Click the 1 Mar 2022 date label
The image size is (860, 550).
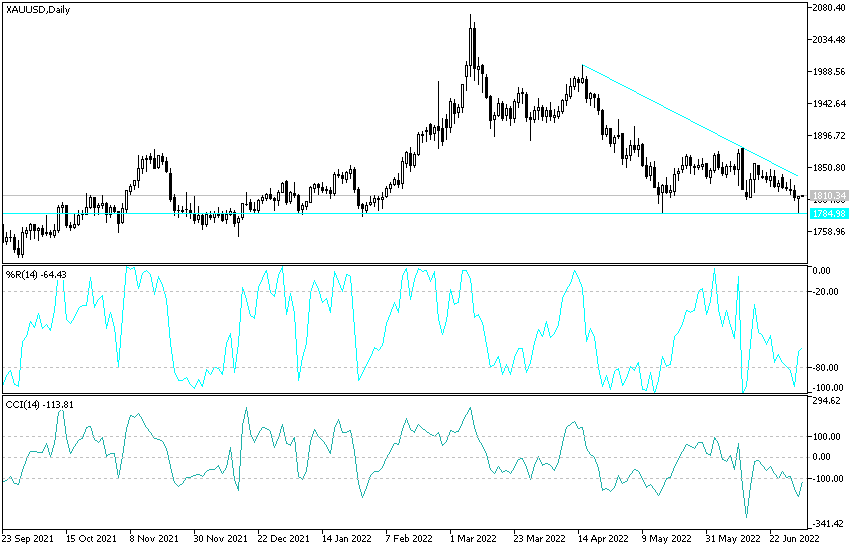pos(473,538)
